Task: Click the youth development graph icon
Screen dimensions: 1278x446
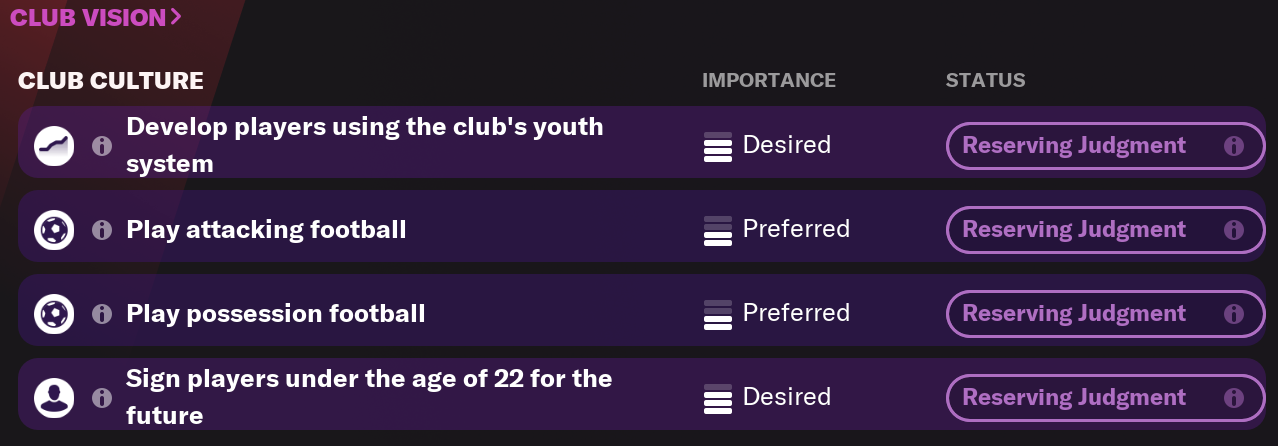Action: (x=53, y=146)
